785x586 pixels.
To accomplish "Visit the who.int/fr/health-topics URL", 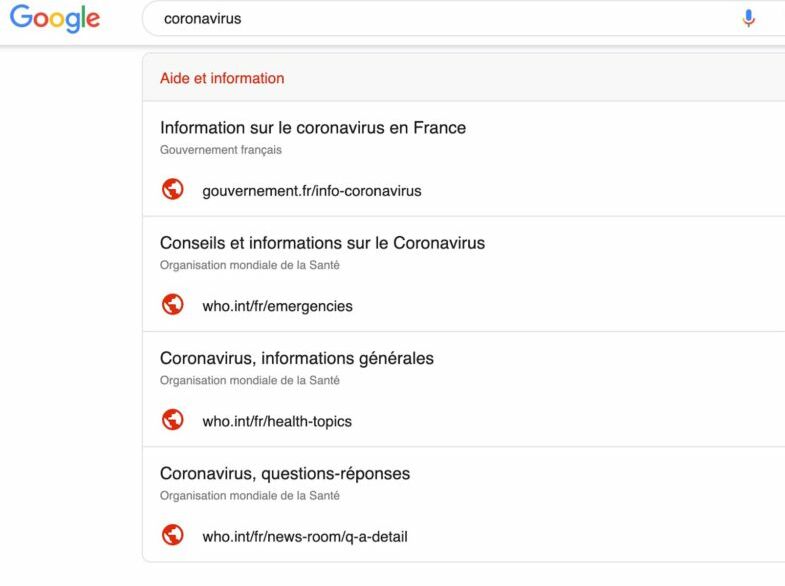I will click(277, 421).
